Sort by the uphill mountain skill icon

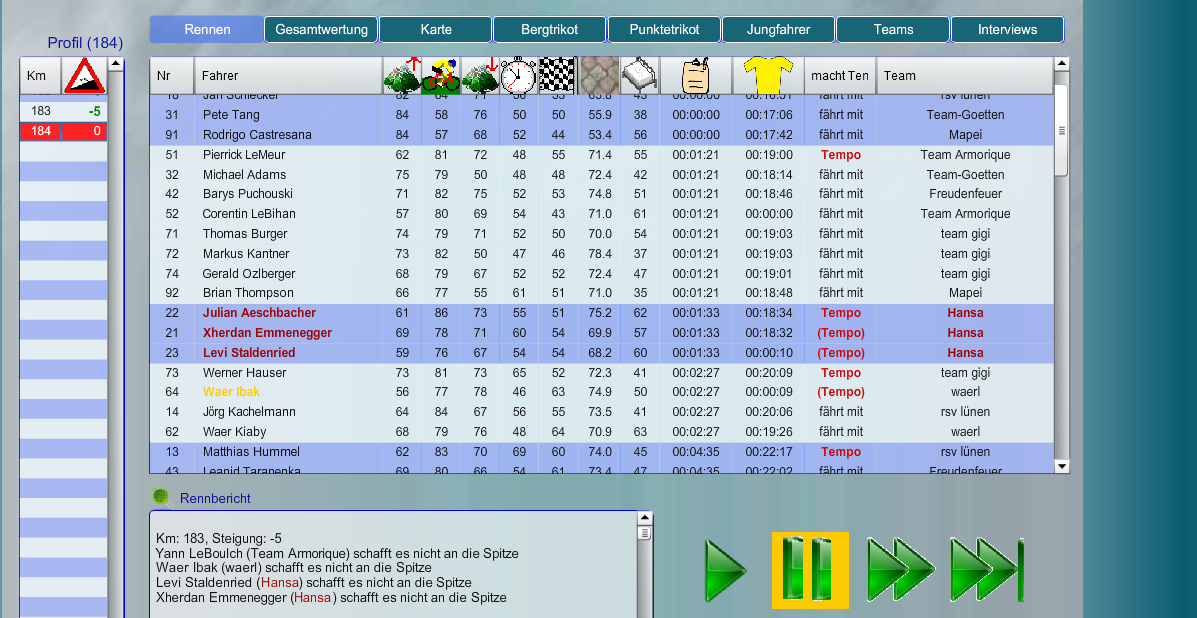pyautogui.click(x=402, y=75)
